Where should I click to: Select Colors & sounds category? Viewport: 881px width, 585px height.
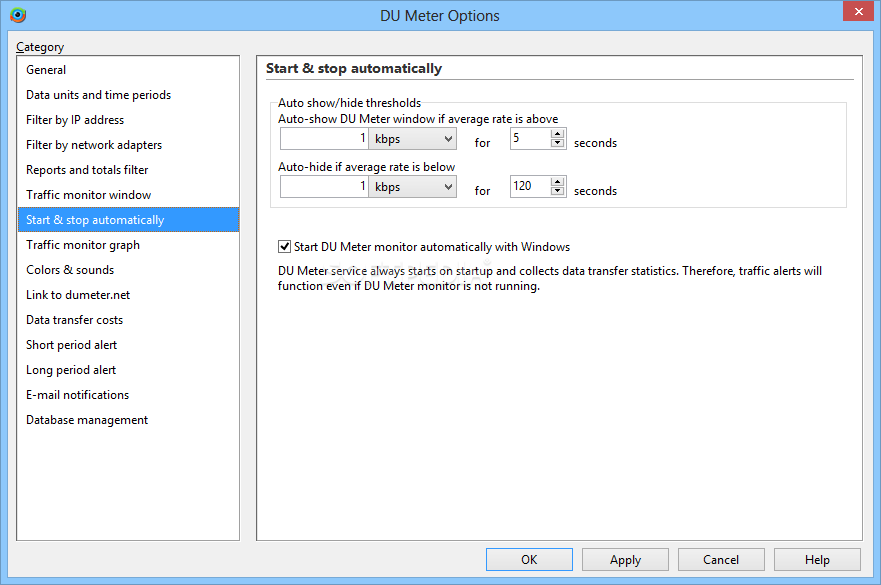pyautogui.click(x=128, y=270)
